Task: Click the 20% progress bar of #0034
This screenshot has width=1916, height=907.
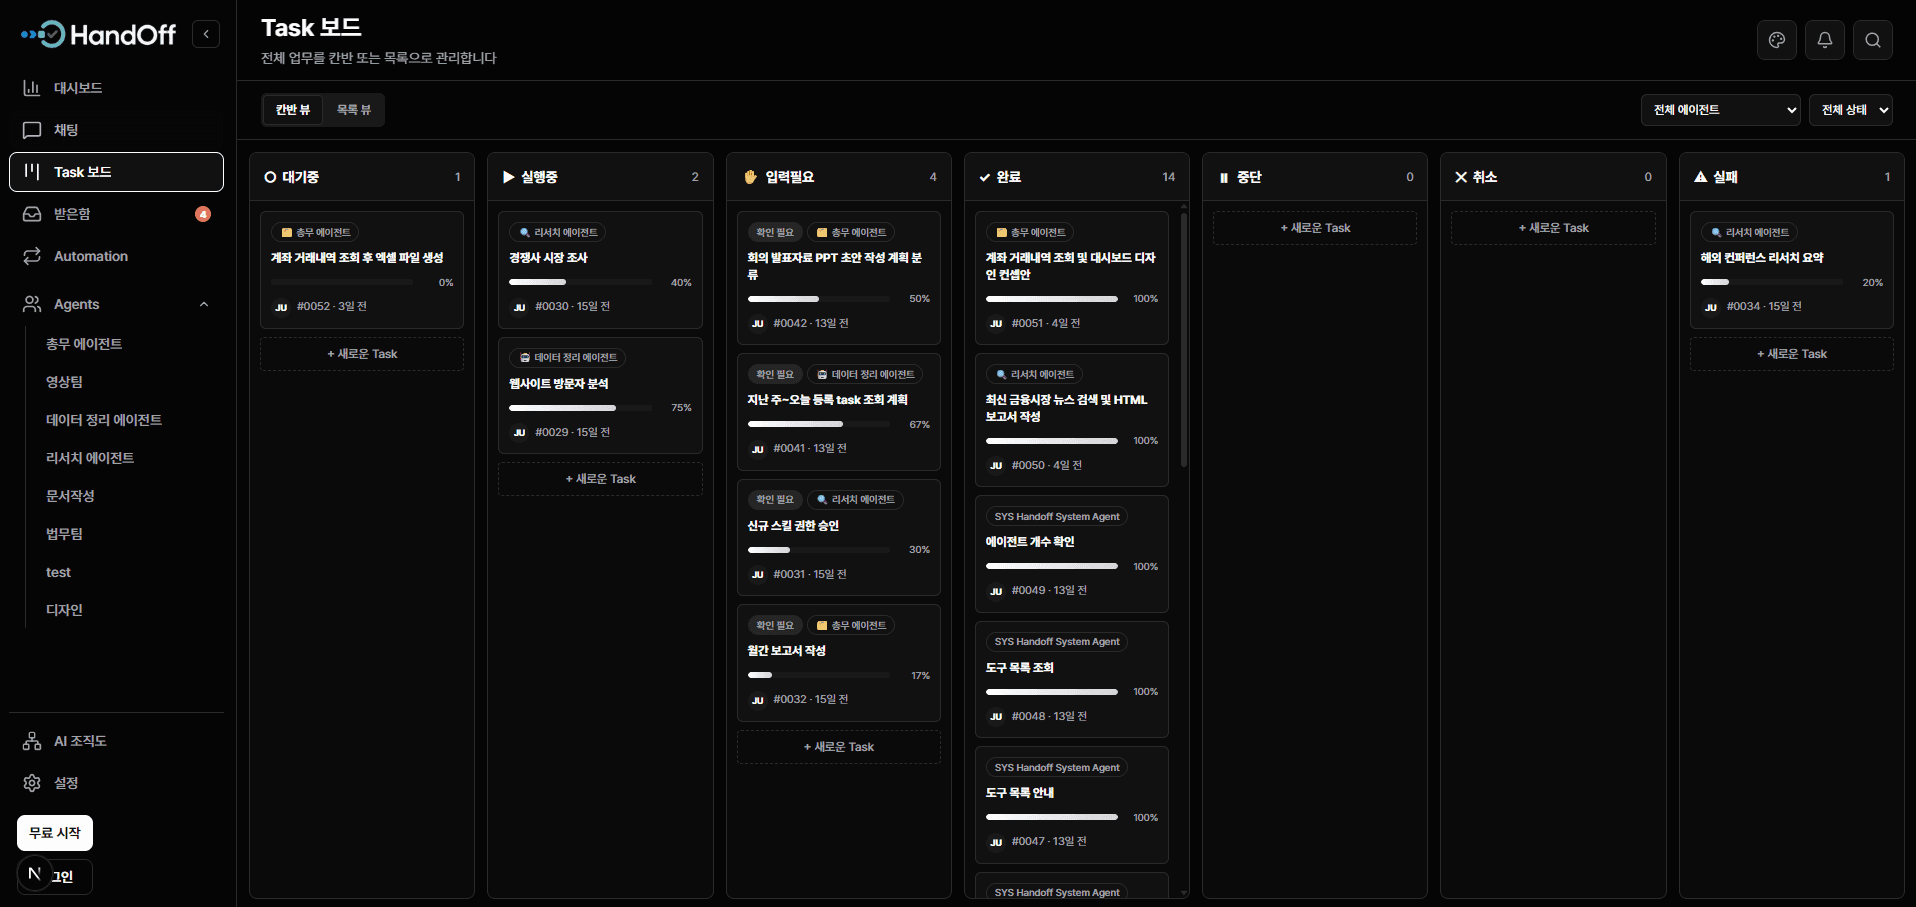Action: coord(1773,283)
